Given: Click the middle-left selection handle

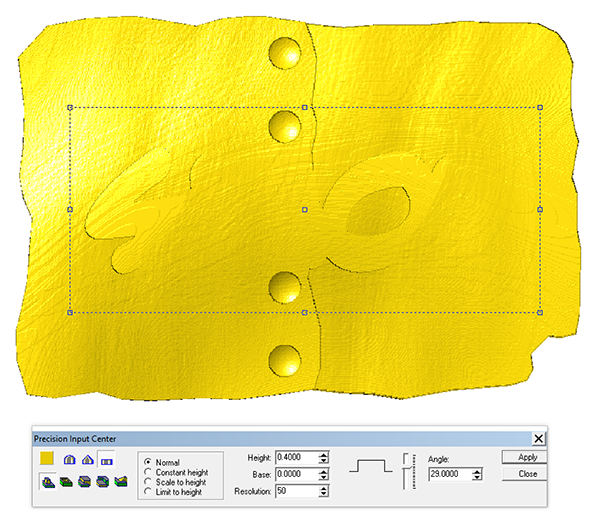Looking at the screenshot, I should tap(70, 210).
